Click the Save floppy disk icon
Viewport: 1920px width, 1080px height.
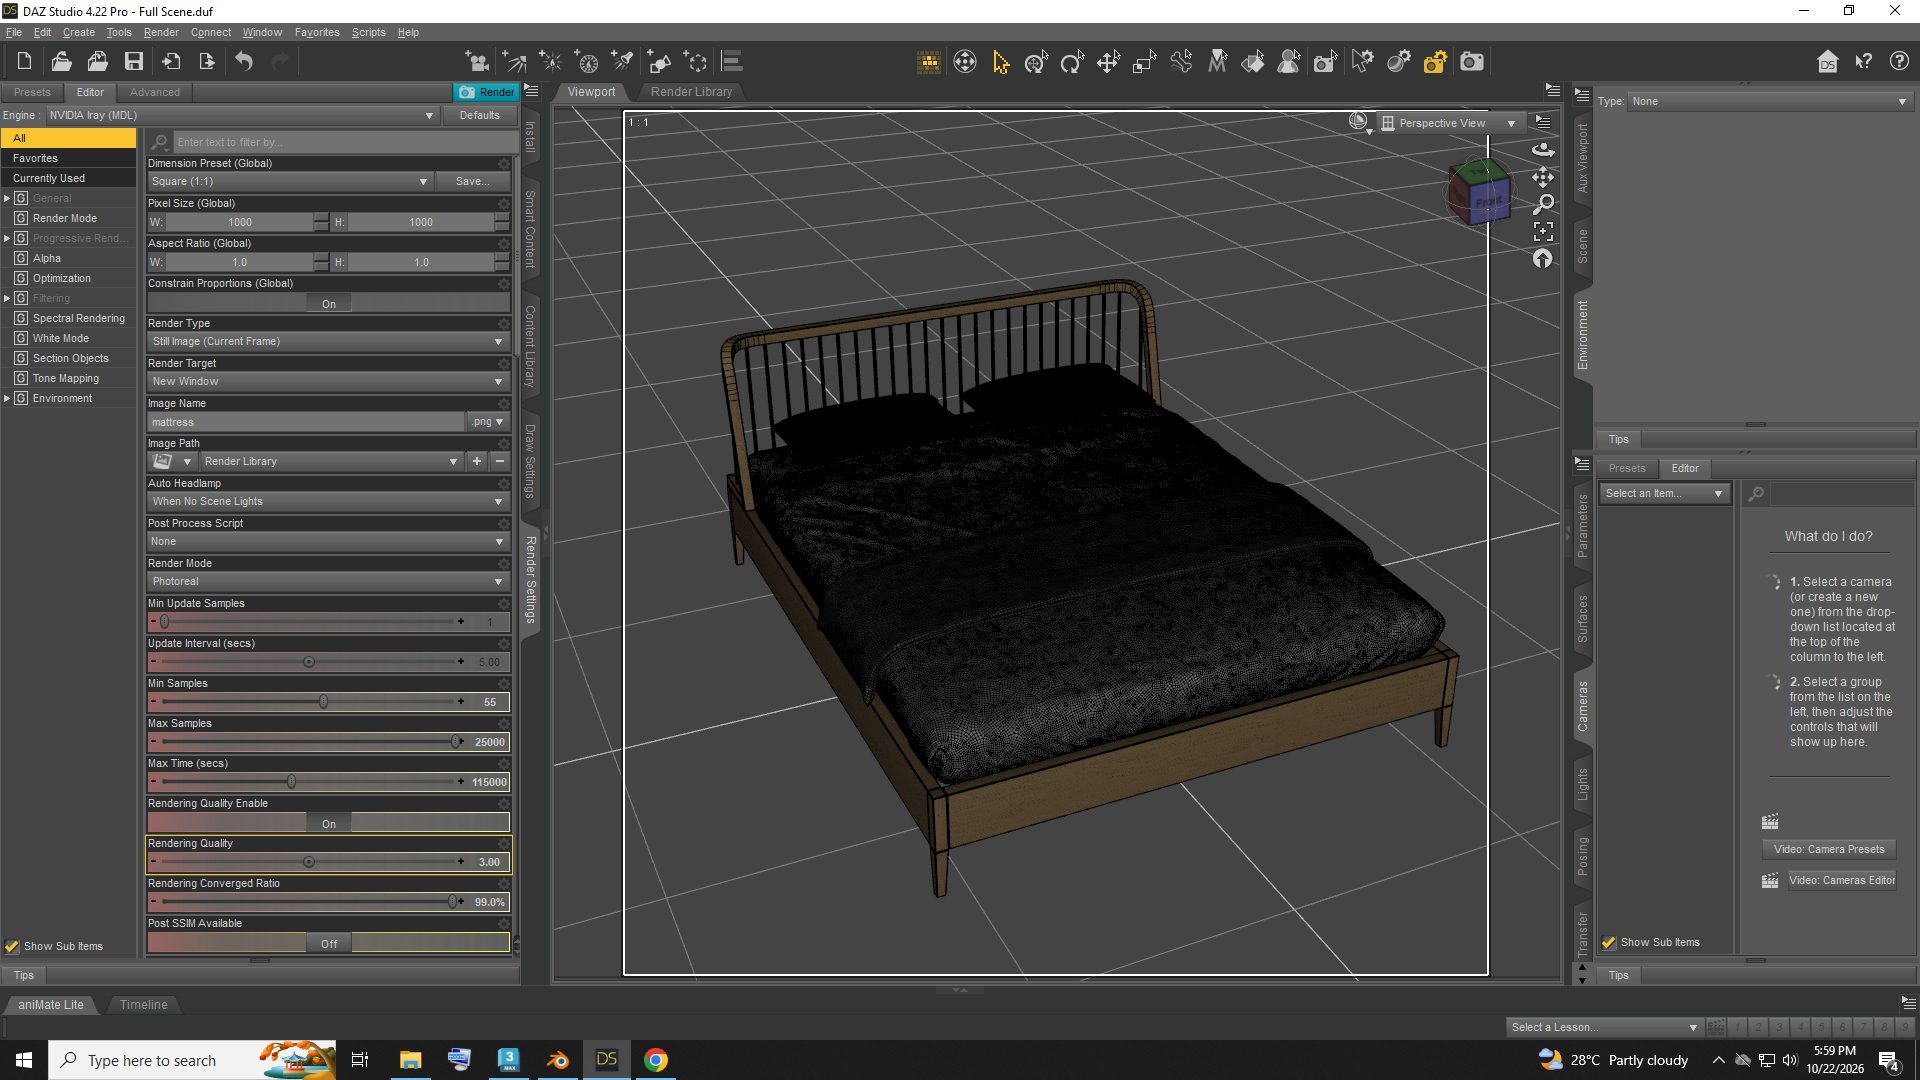point(133,62)
